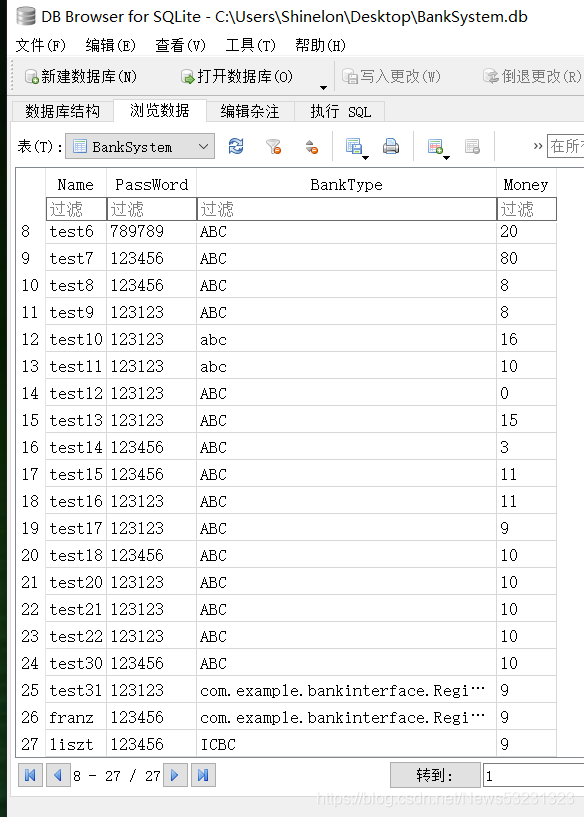Switch to the 执行 SQL tab
This screenshot has height=817, width=584.
click(x=340, y=112)
